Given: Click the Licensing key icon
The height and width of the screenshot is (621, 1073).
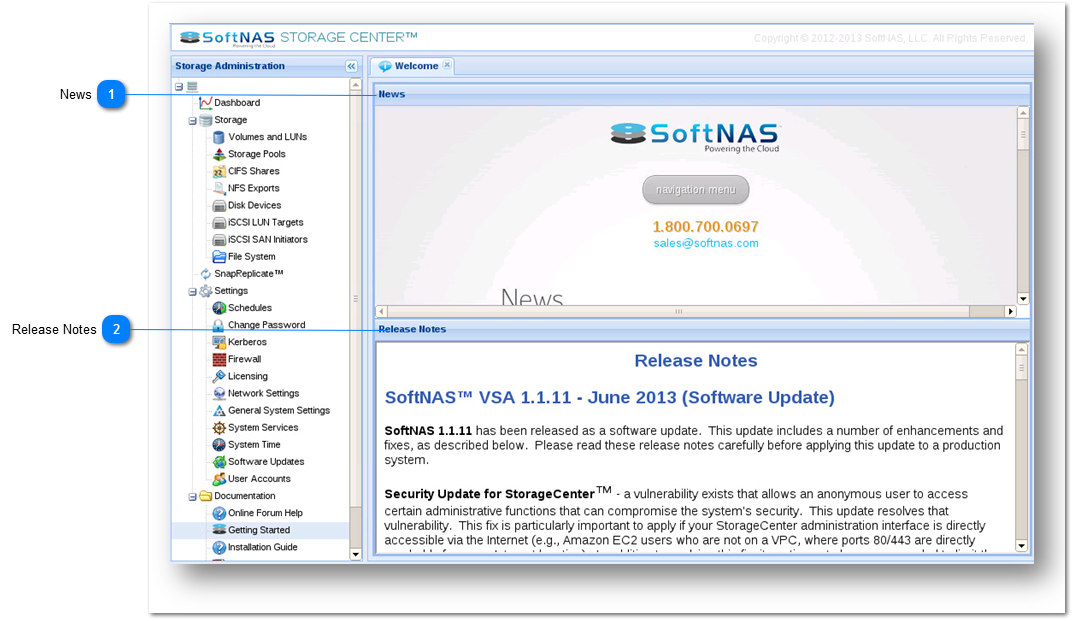Looking at the screenshot, I should pos(219,376).
